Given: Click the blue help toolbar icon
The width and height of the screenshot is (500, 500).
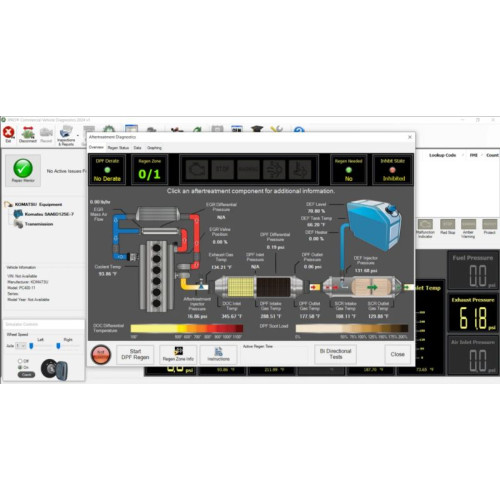Looking at the screenshot, I should pyautogui.click(x=299, y=129).
